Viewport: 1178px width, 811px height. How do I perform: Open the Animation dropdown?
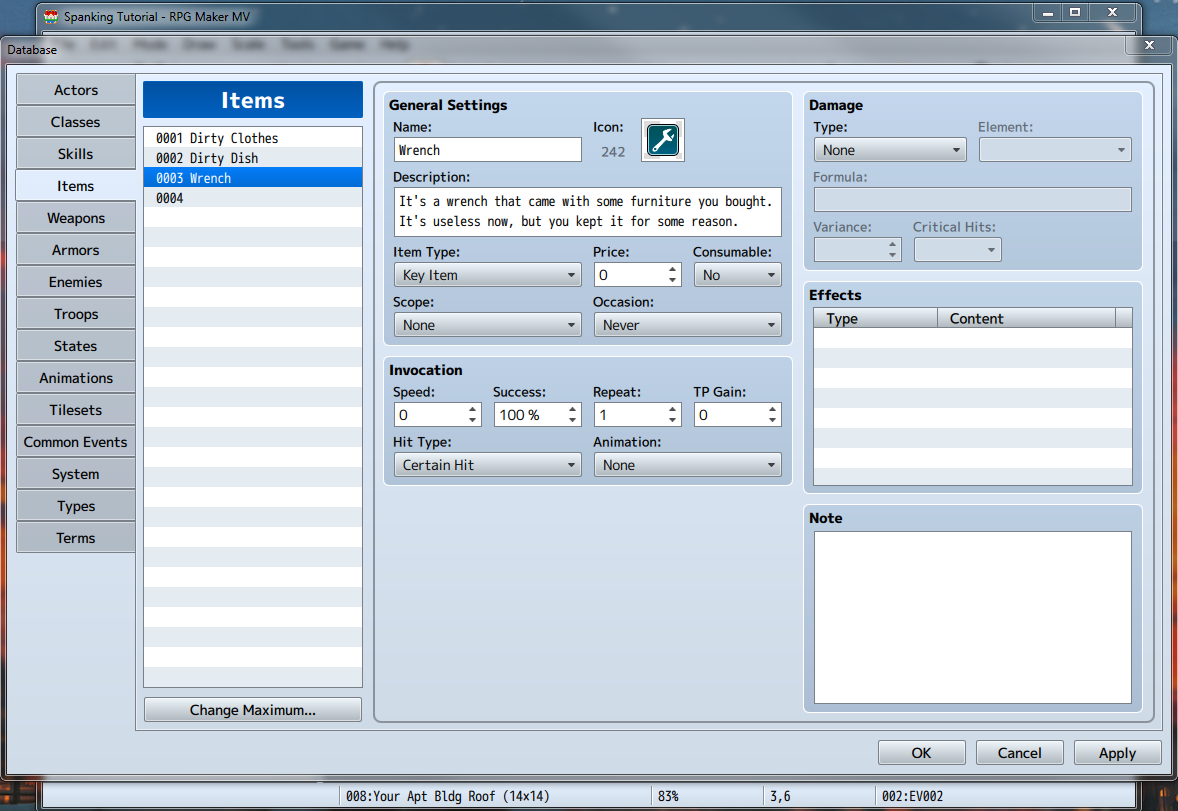pyautogui.click(x=687, y=465)
